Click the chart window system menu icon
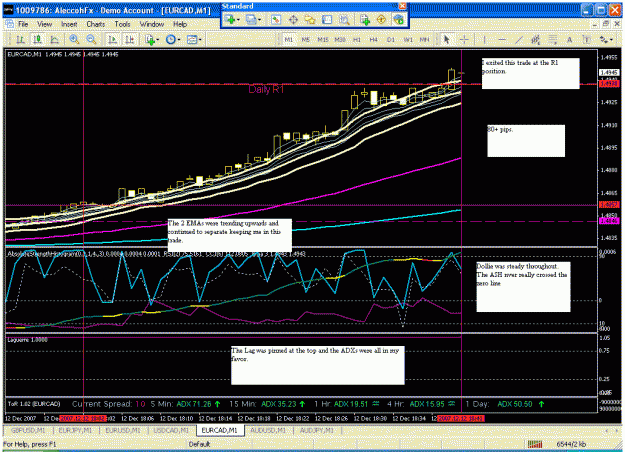The width and height of the screenshot is (625, 452). coord(10,24)
